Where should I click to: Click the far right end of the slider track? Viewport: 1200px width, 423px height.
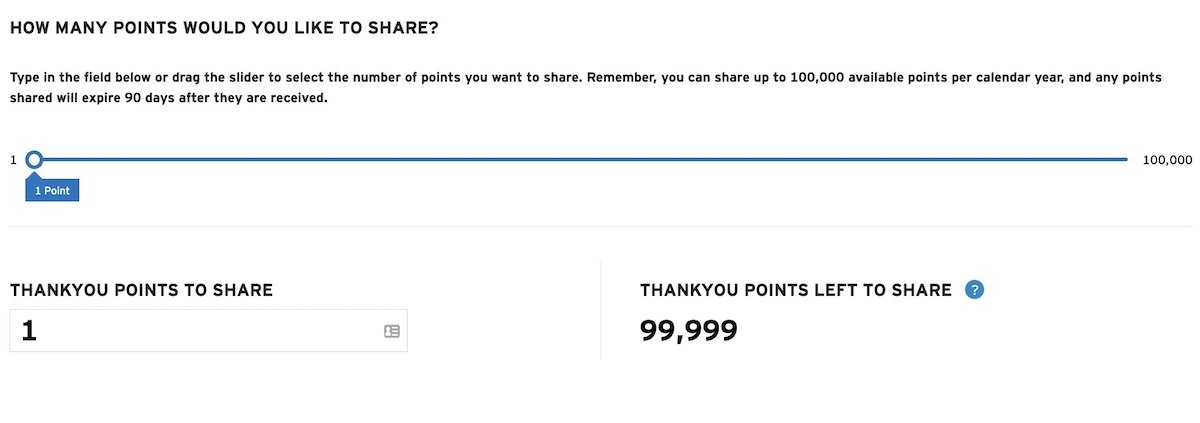tap(1125, 160)
